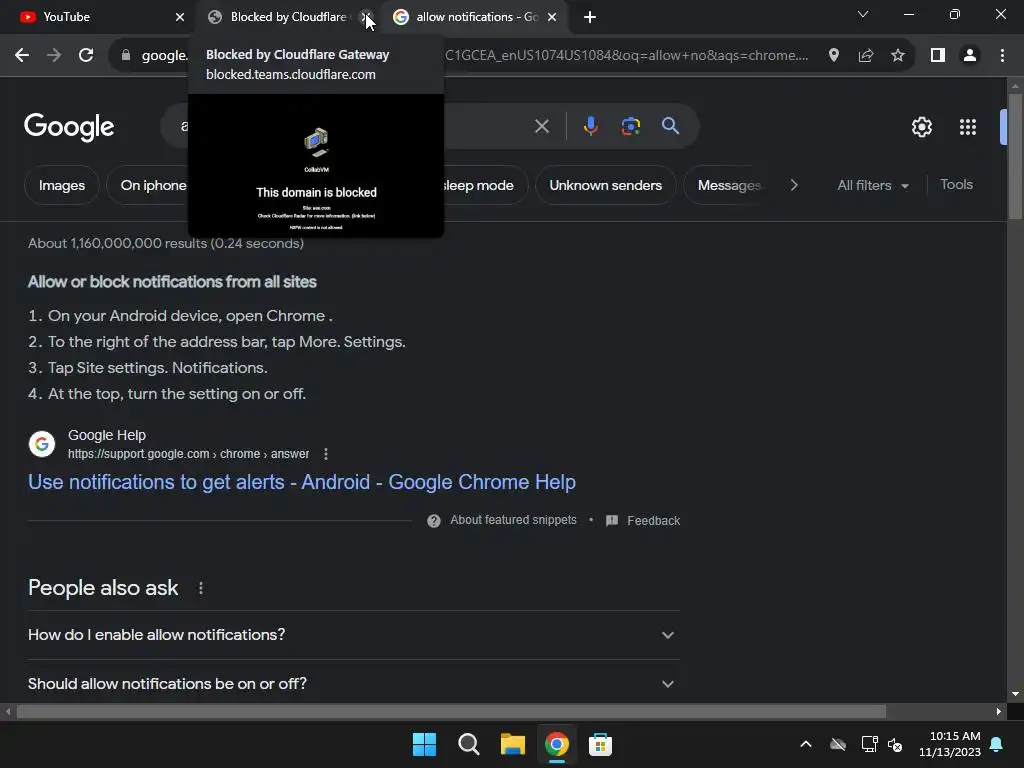
Task: Go back using the browser back arrow
Action: pos(22,56)
